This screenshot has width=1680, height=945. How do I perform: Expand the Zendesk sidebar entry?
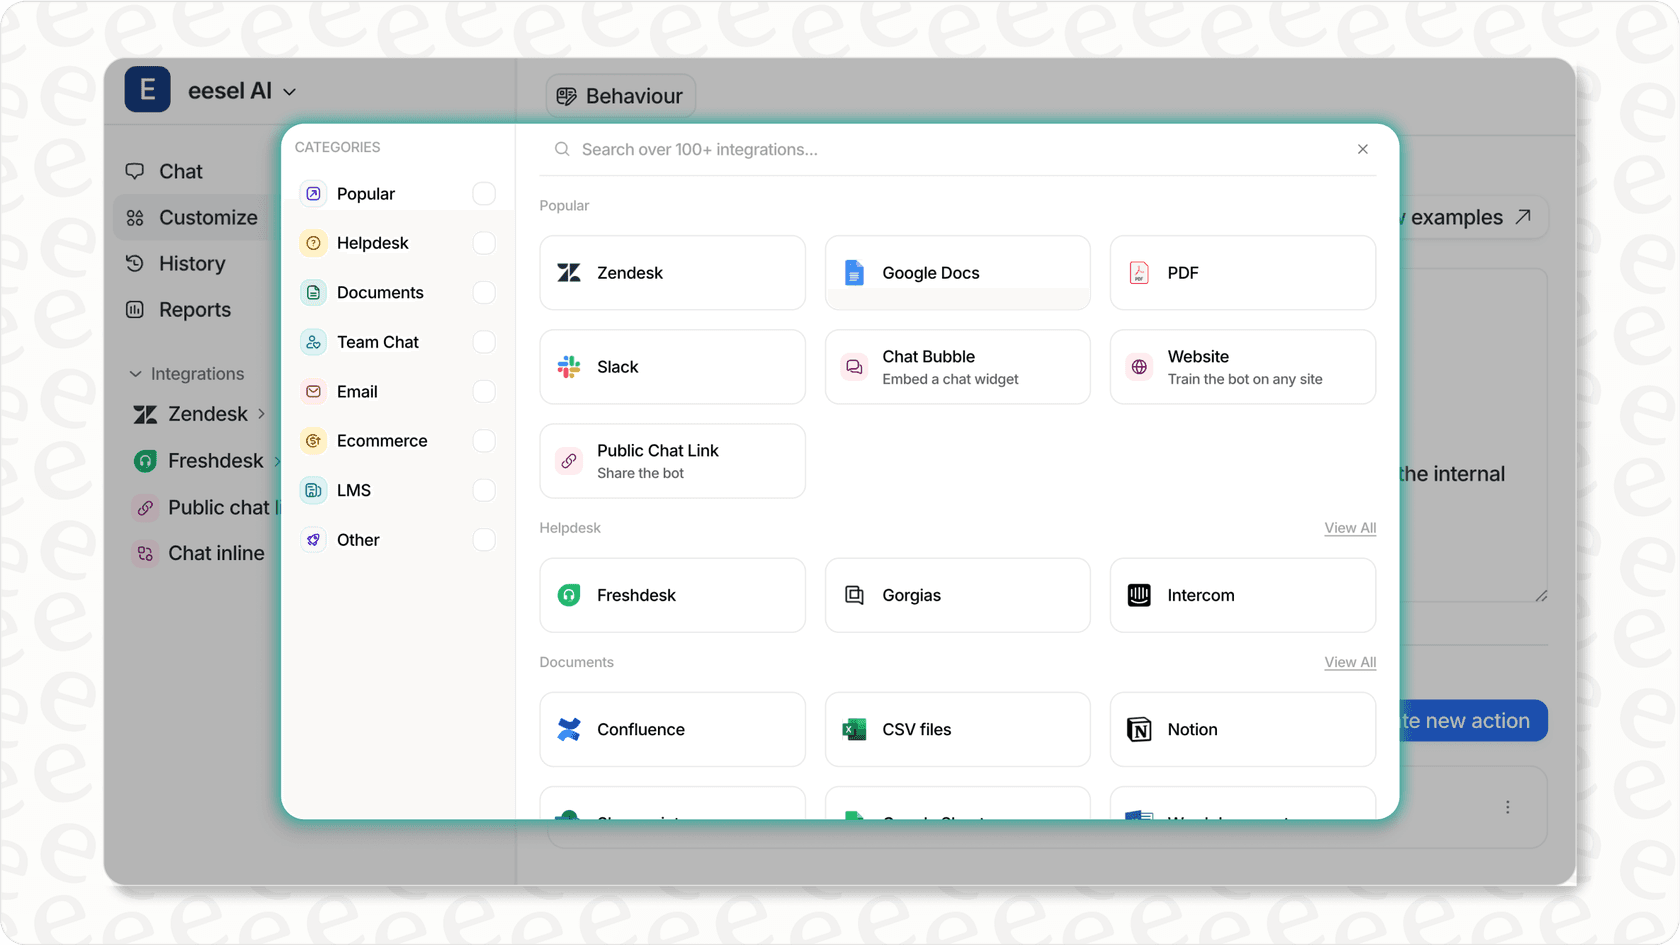(x=261, y=414)
